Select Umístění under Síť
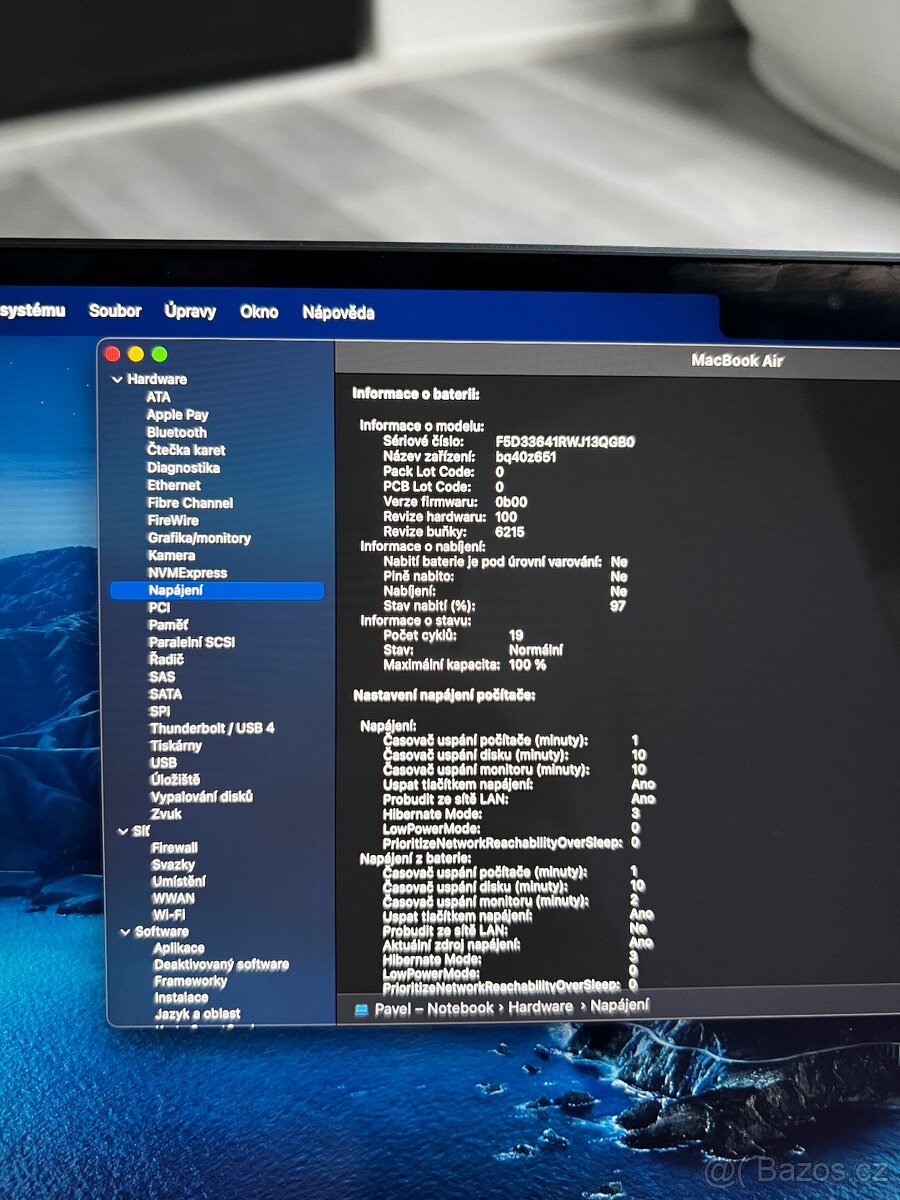The image size is (900, 1200). 179,882
